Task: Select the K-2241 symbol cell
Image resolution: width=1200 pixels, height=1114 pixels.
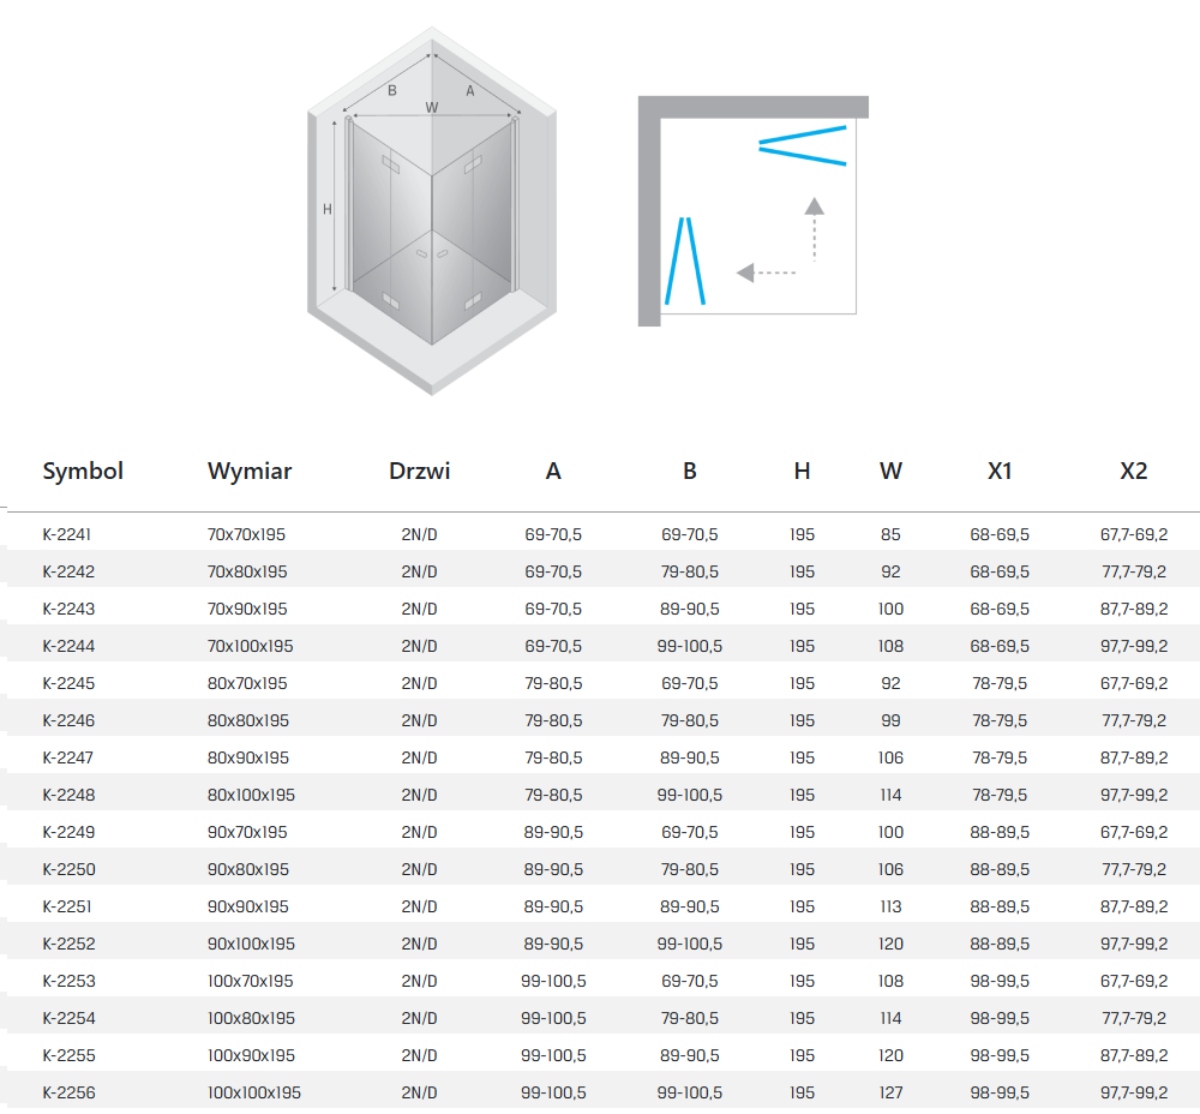Action: point(67,535)
